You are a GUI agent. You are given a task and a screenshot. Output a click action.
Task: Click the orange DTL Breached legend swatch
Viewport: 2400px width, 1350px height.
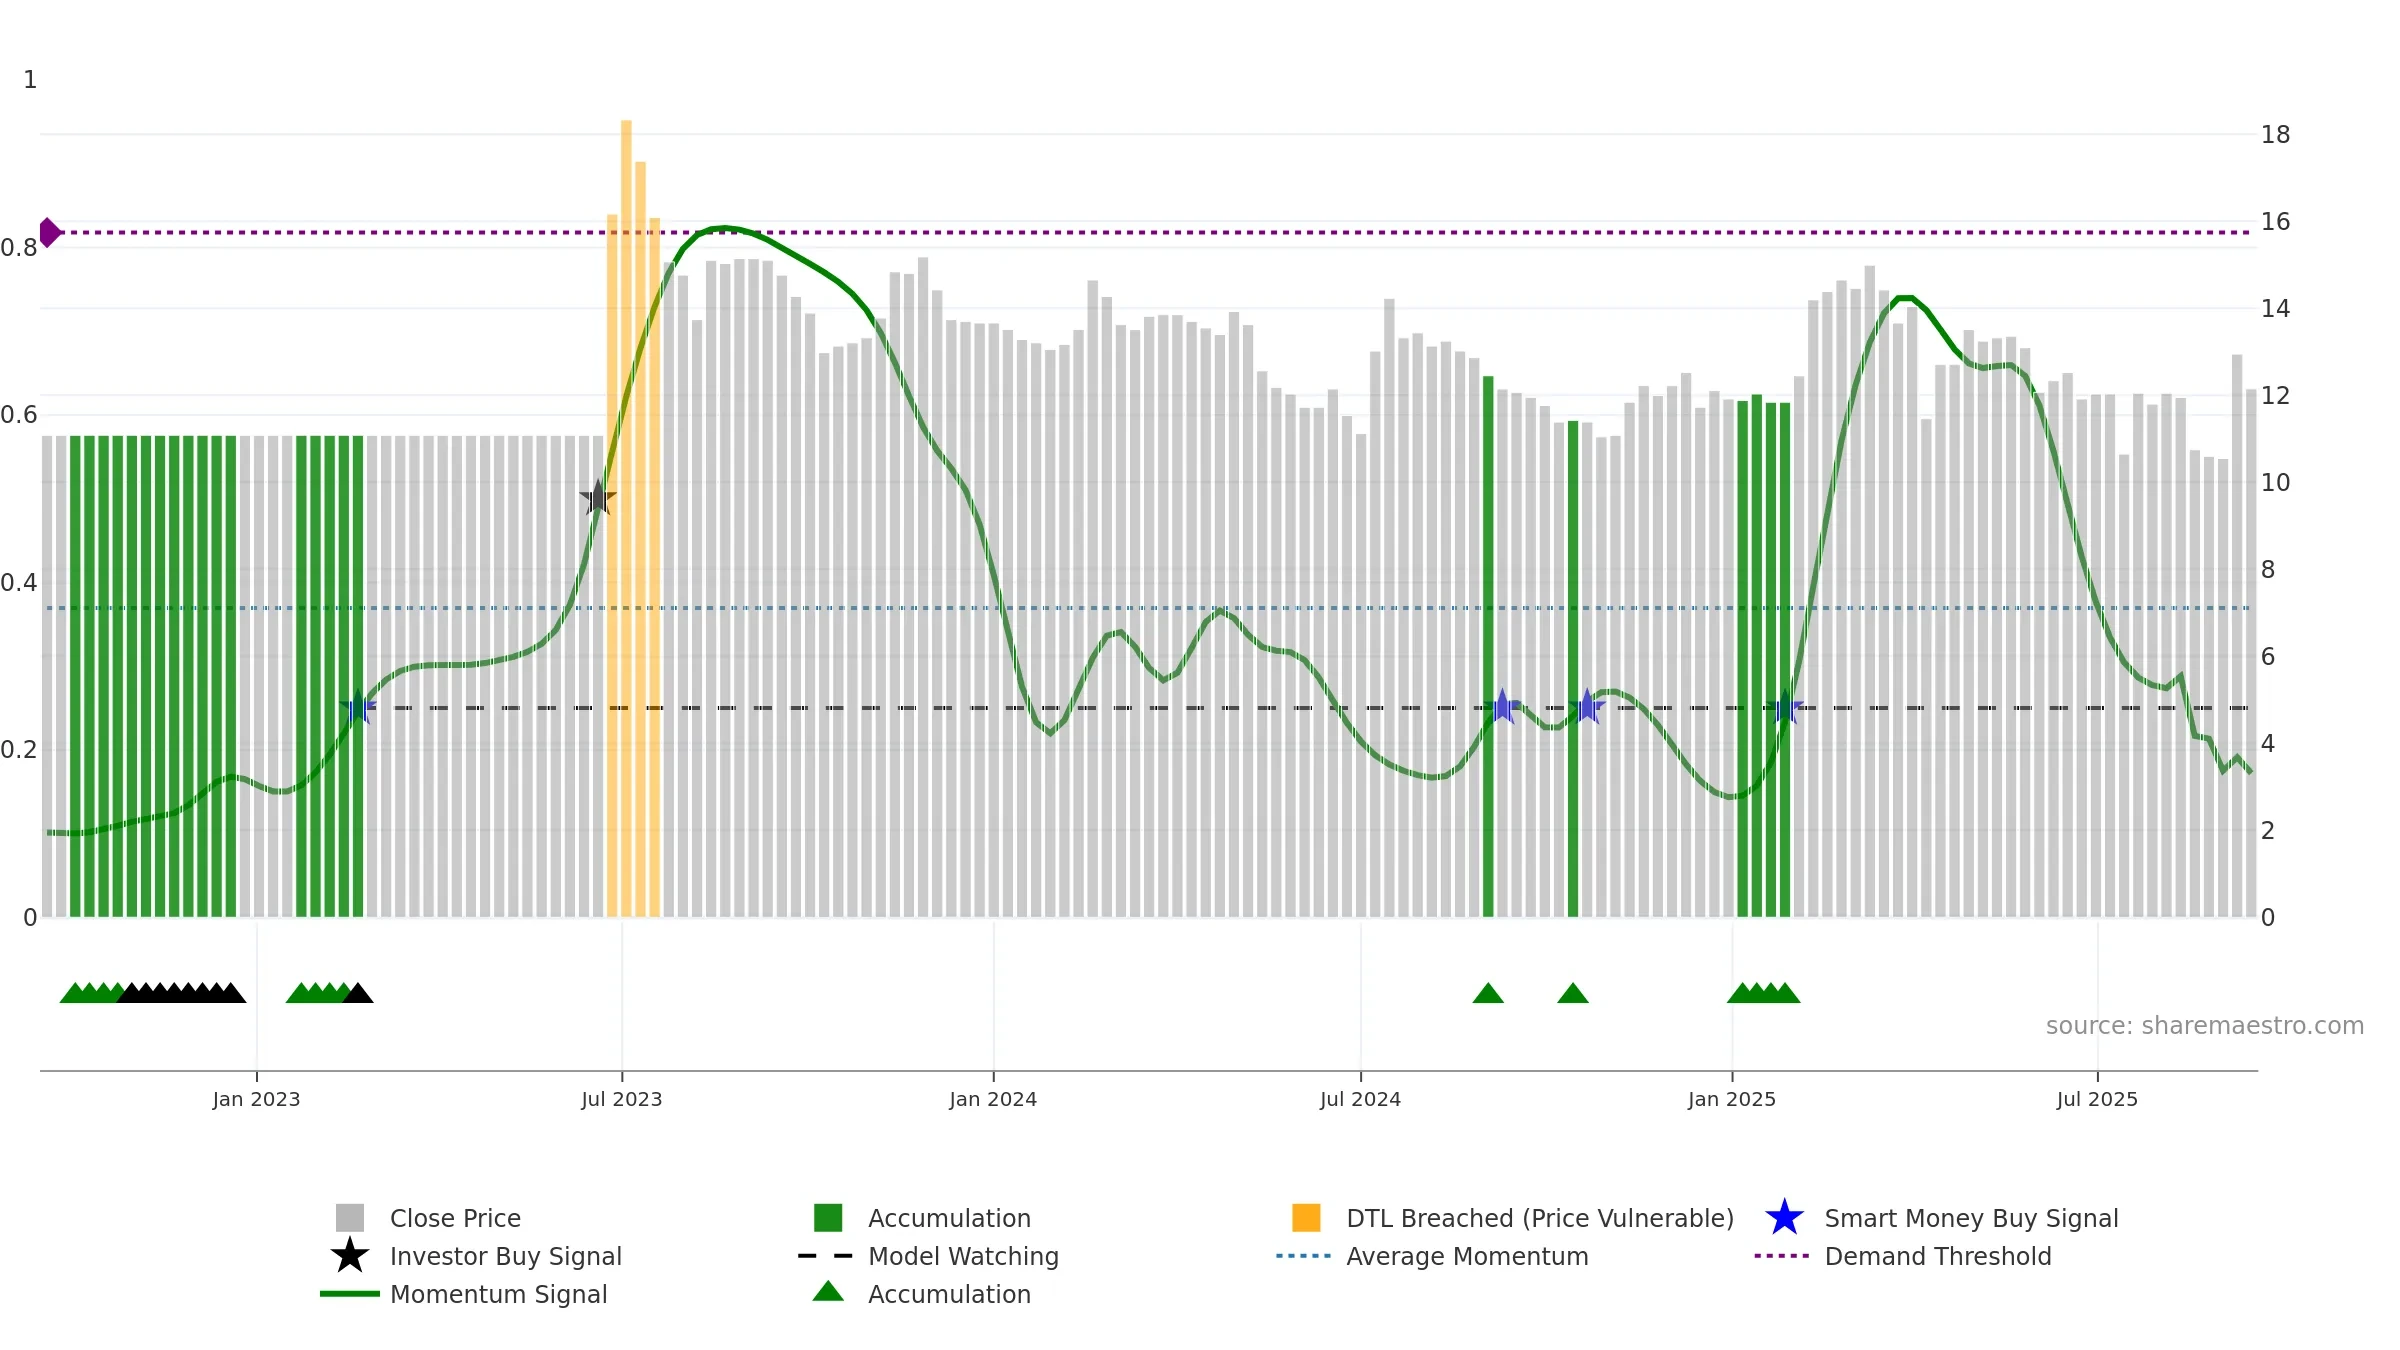[x=1306, y=1217]
